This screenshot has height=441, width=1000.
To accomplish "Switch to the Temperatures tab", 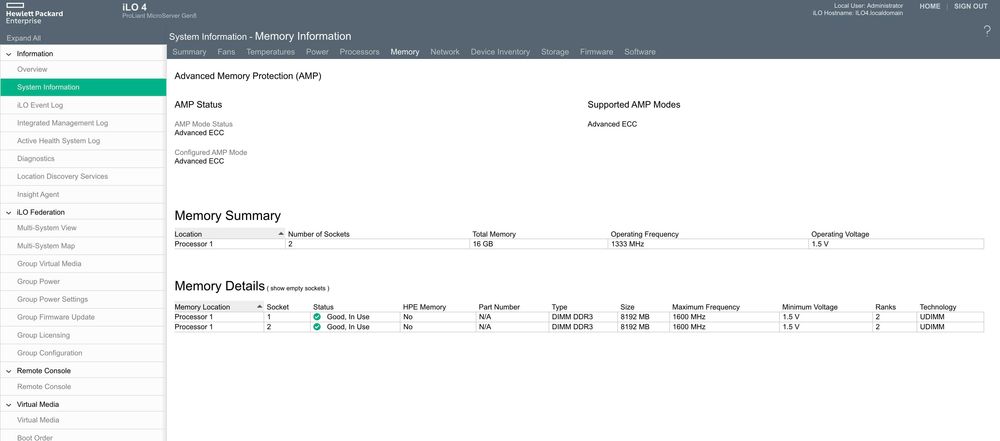I will tap(270, 51).
